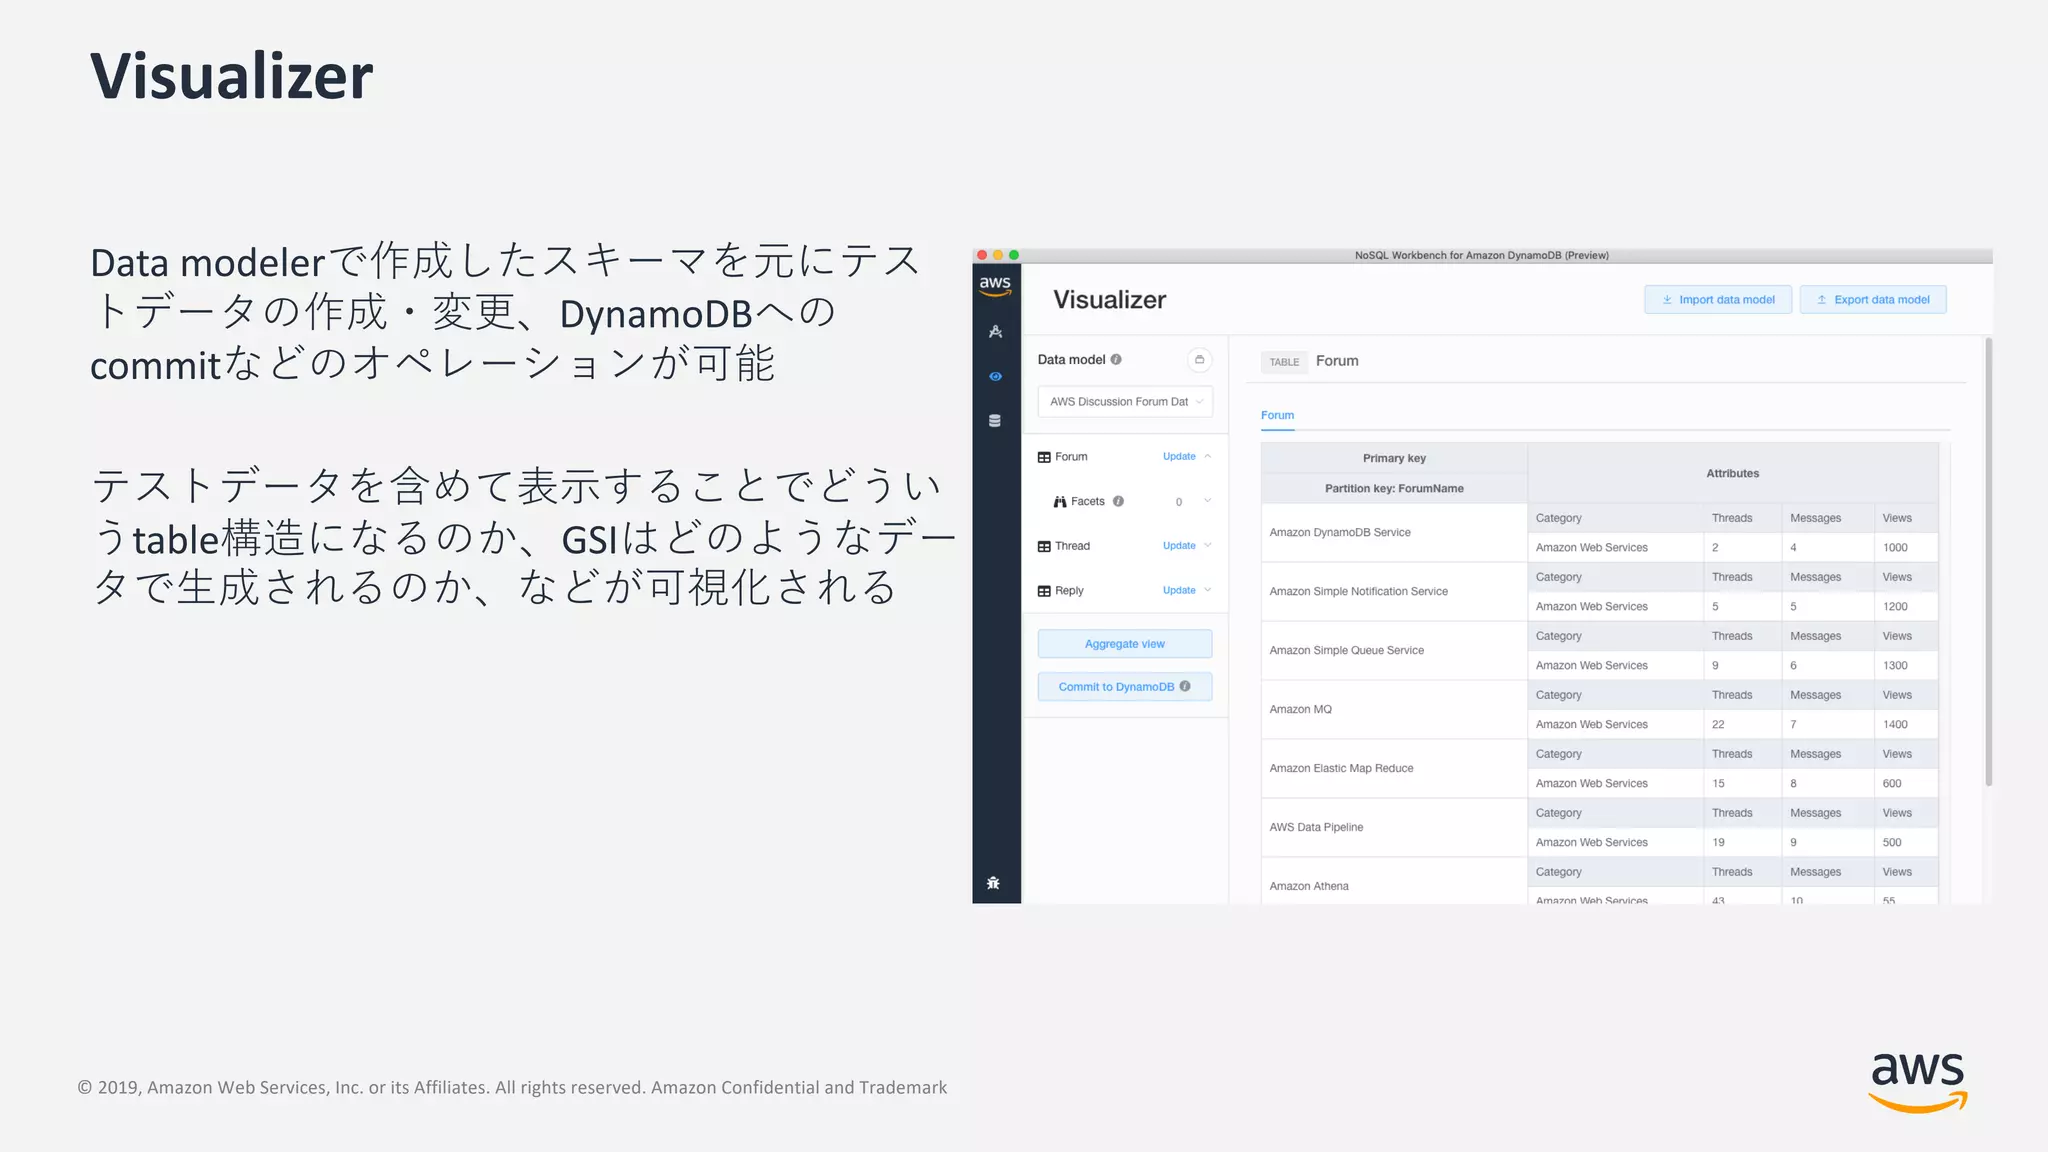Click the AWS logo in slide footer
The width and height of the screenshot is (2048, 1152).
[1918, 1082]
